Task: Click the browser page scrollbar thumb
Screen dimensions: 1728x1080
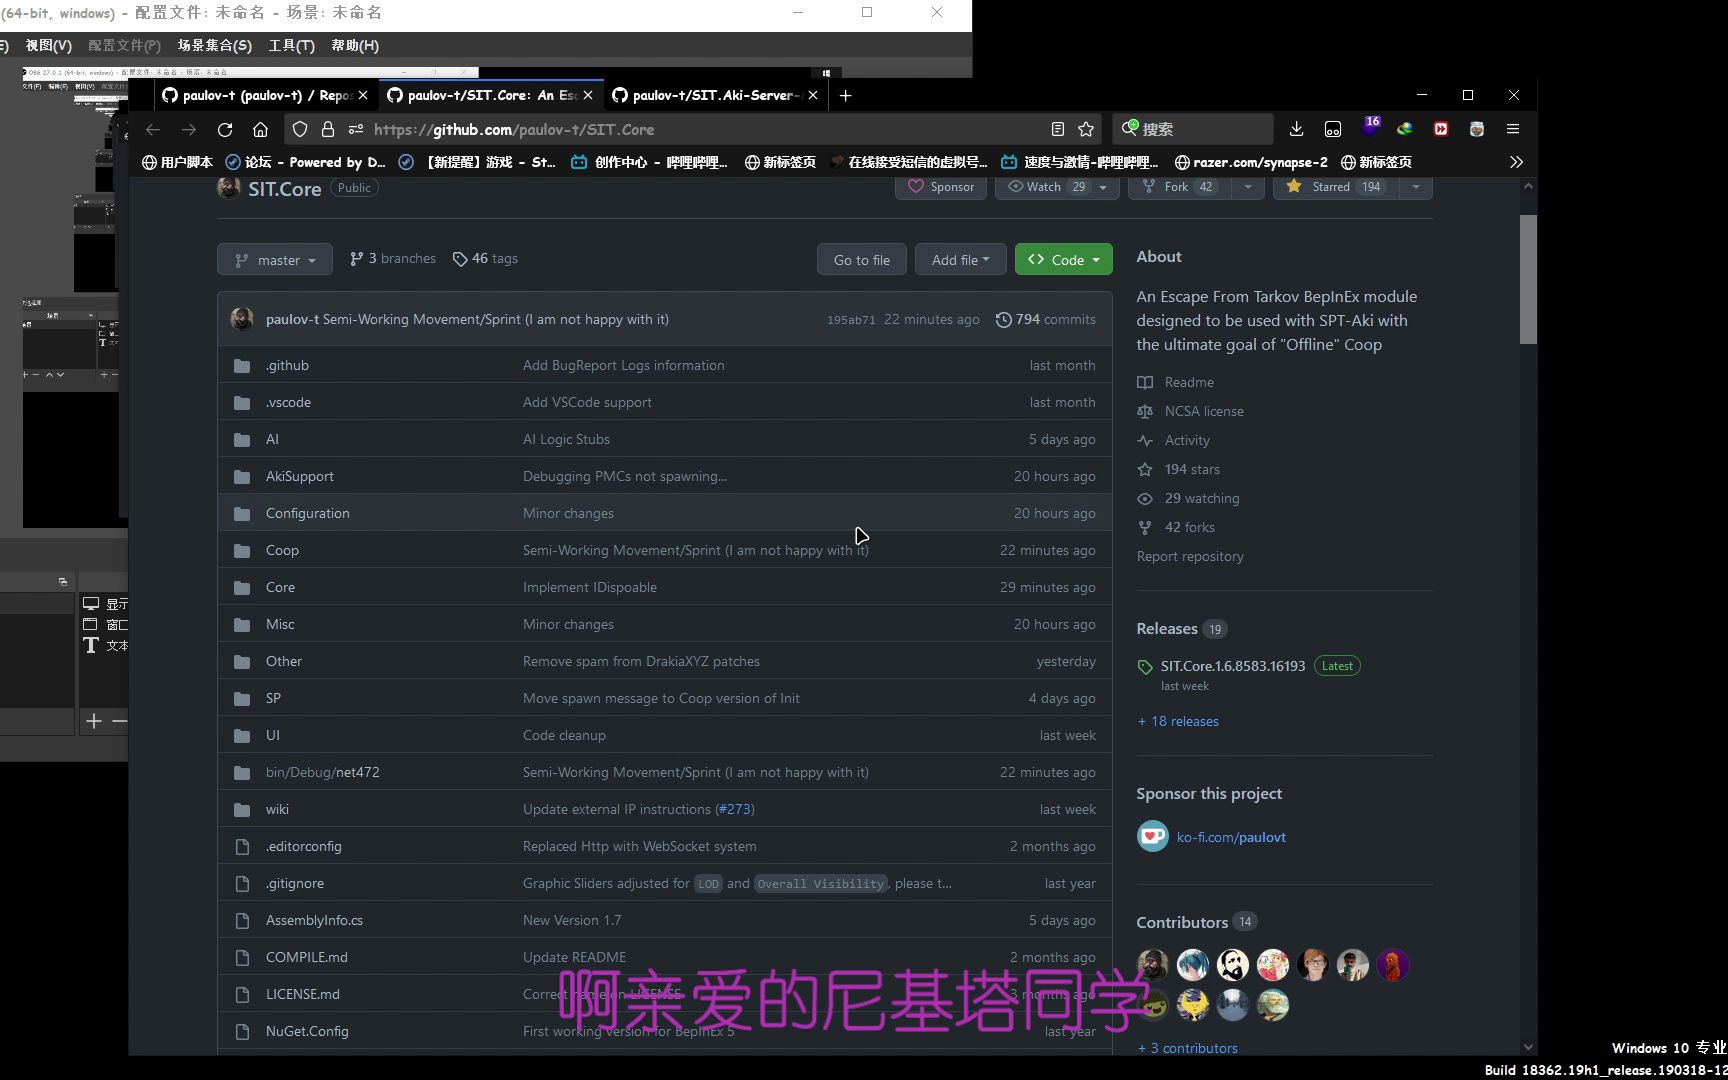Action: (1528, 278)
